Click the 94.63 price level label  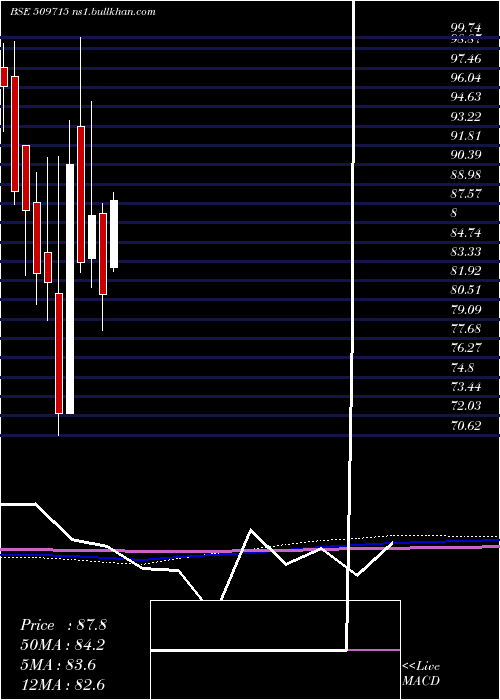466,97
